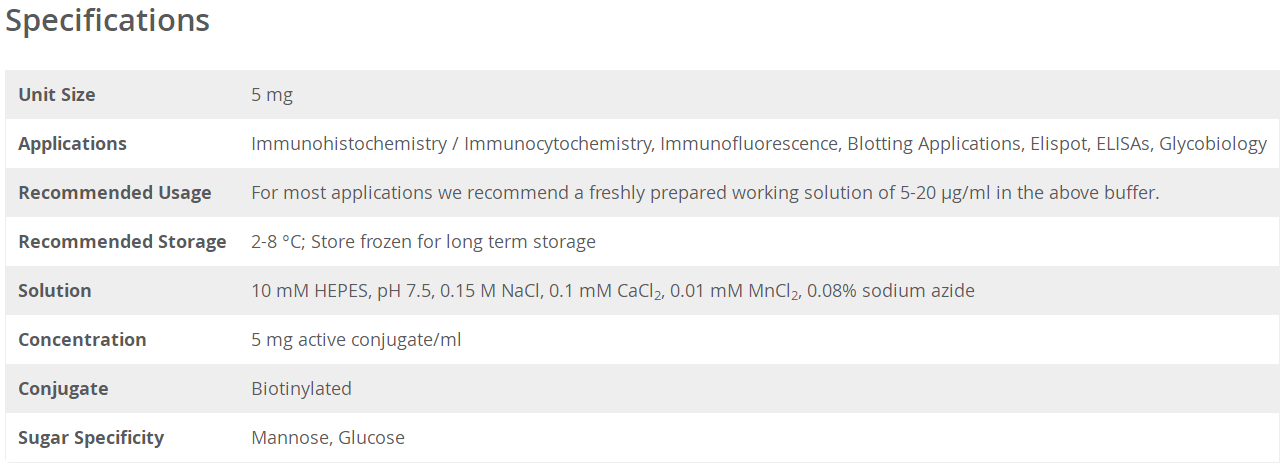
Task: Click the 5 mg unit size value
Action: (x=272, y=95)
